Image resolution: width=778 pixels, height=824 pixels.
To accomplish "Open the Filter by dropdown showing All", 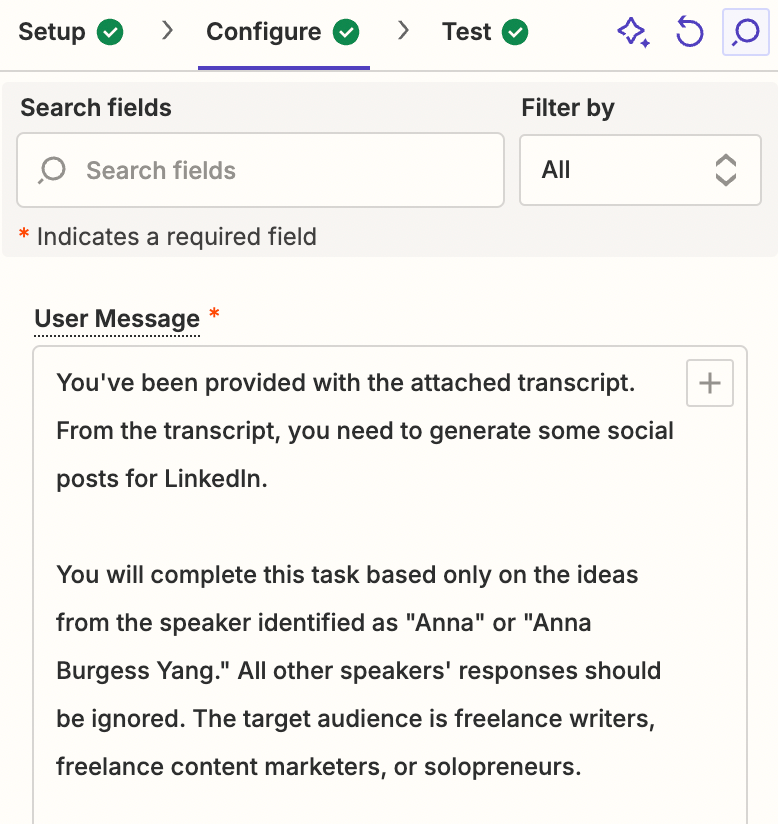I will 640,170.
